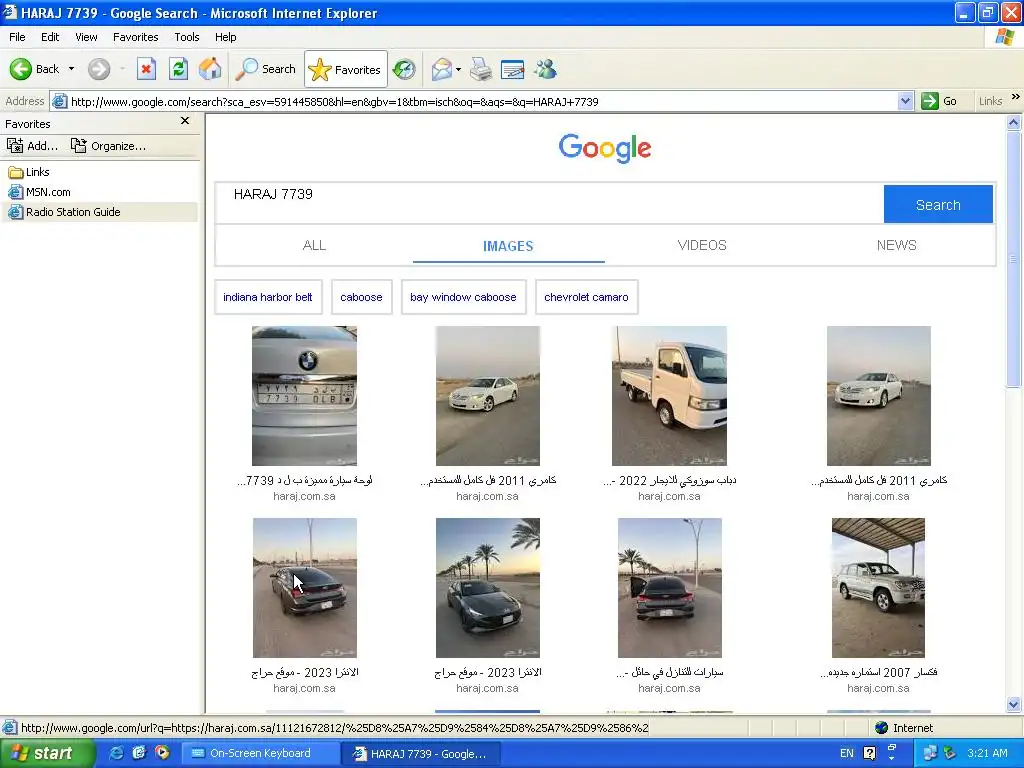Click the indiana harbor belt suggestion

coord(268,297)
